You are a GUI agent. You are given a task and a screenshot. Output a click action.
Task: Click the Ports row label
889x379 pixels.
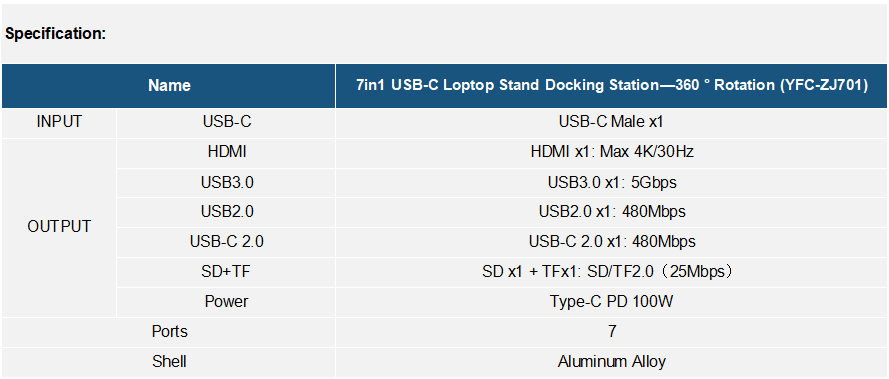(x=169, y=331)
